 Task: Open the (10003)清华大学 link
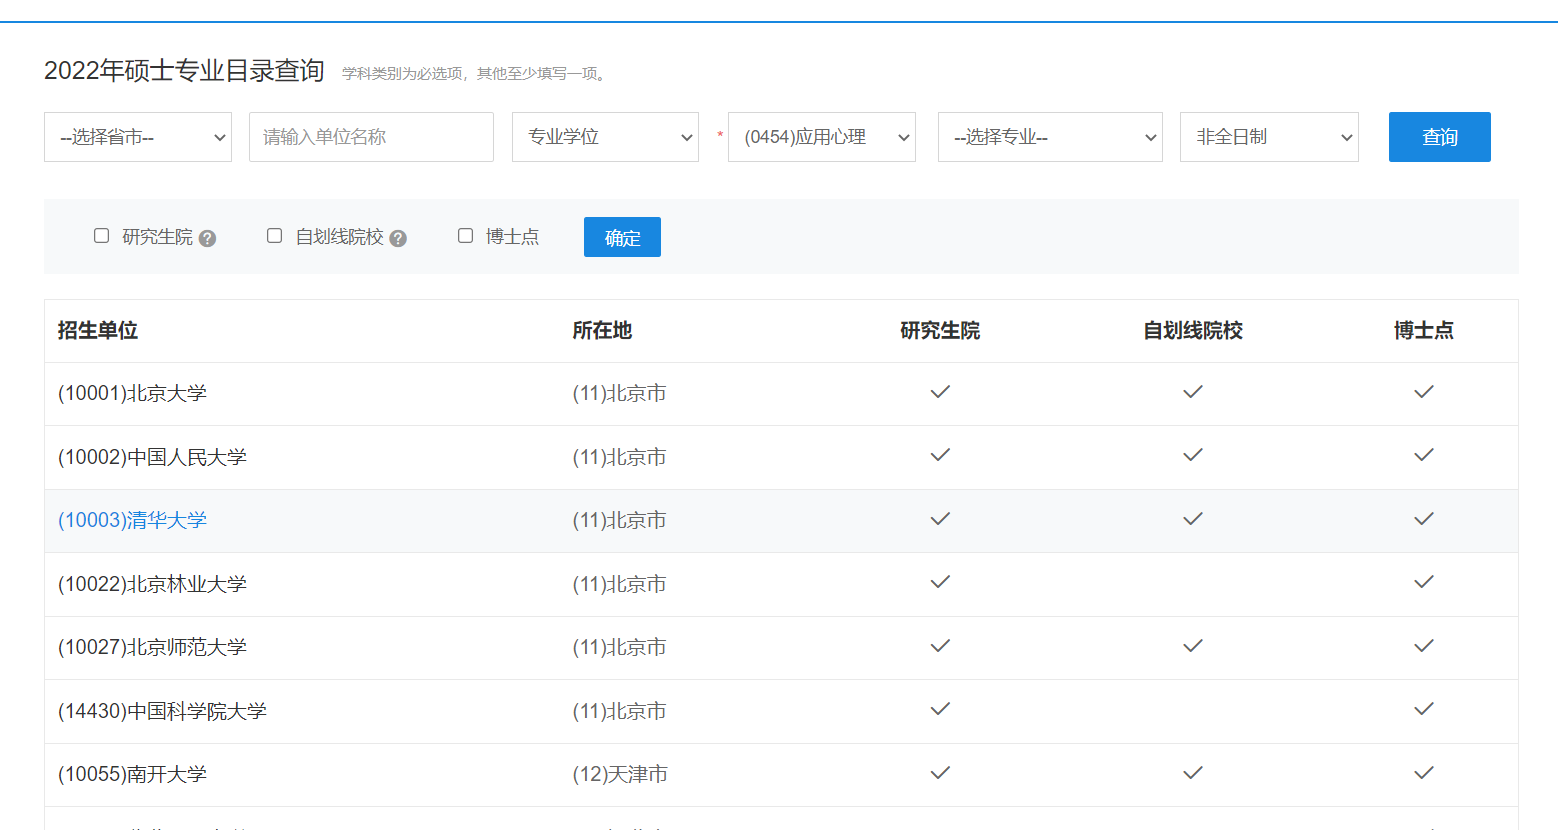click(132, 520)
